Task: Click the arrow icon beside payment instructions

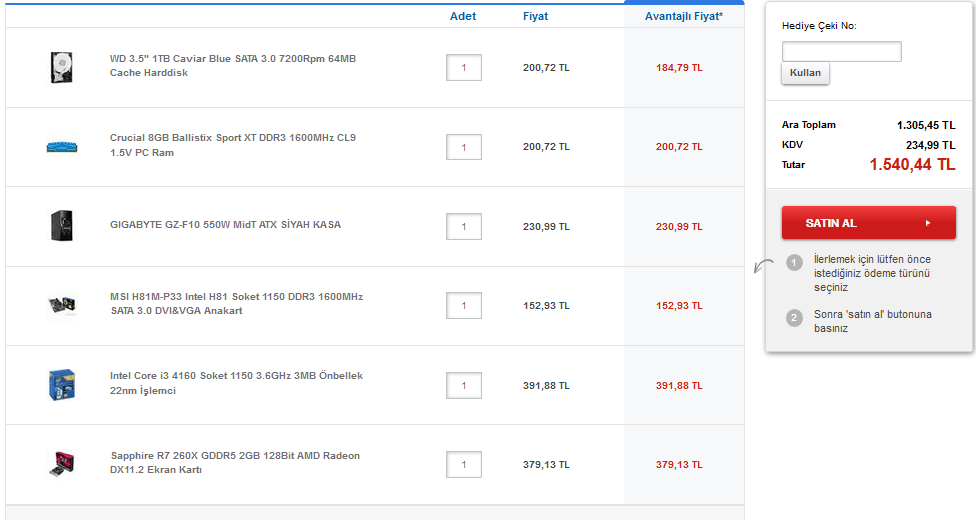Action: pos(764,266)
